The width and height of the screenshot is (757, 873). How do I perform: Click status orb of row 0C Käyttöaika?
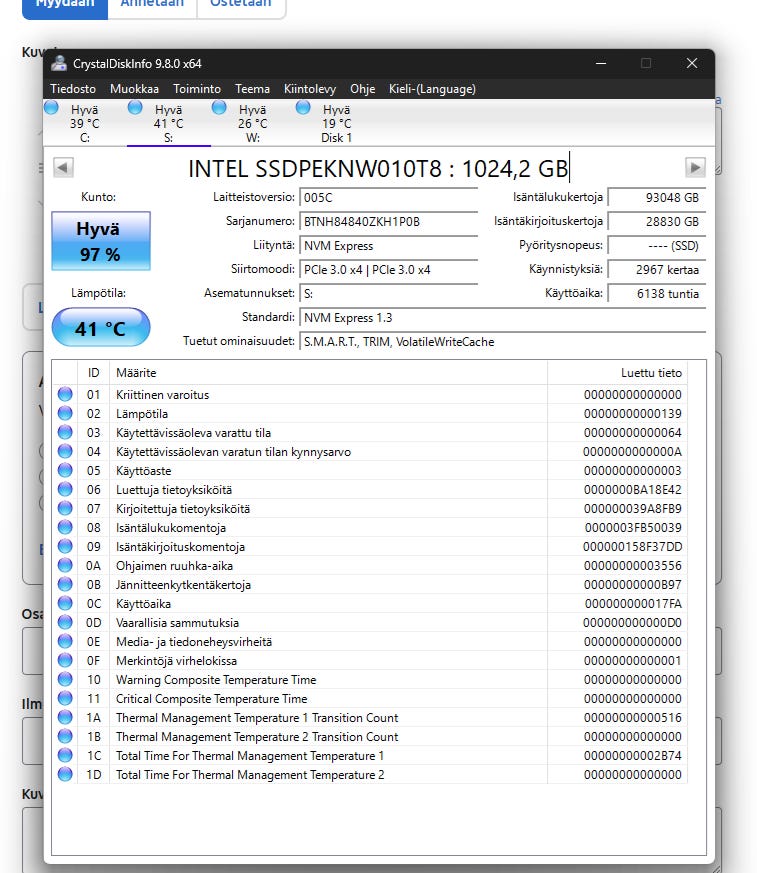(x=65, y=603)
